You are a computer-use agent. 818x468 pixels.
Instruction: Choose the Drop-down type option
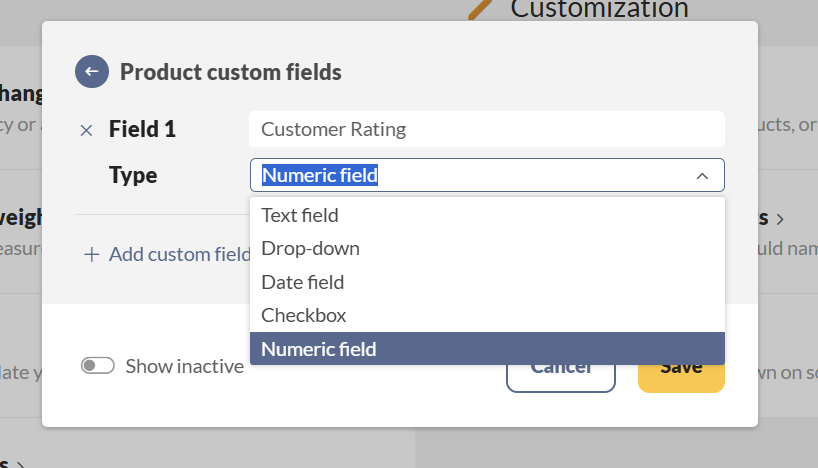310,248
